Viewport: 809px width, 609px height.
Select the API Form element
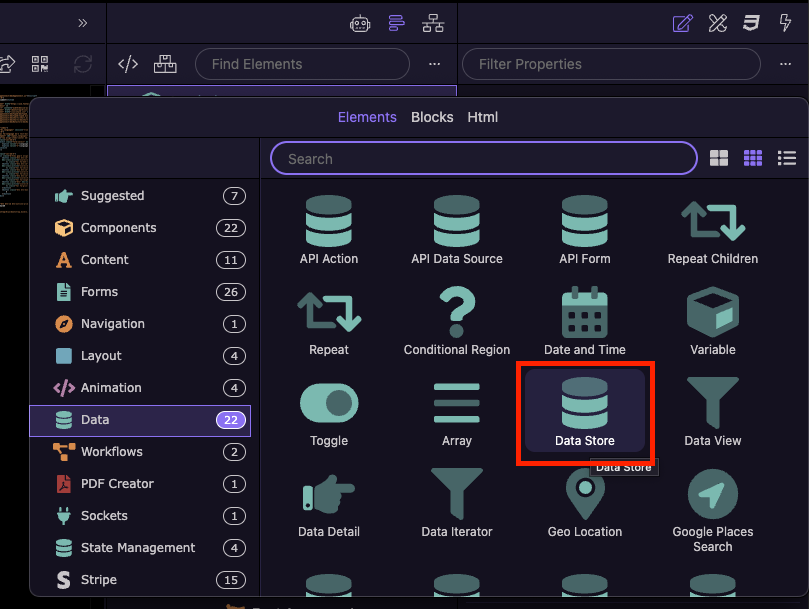pos(585,230)
